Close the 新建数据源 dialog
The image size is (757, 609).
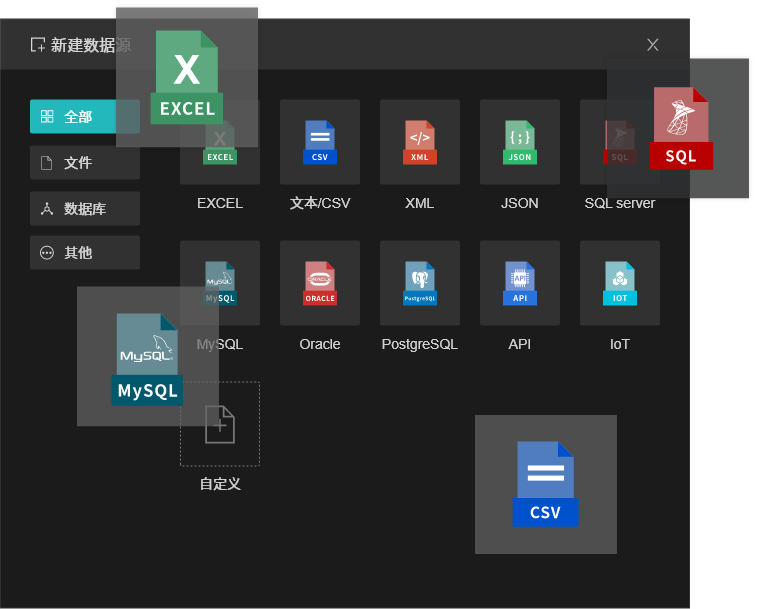pyautogui.click(x=653, y=45)
